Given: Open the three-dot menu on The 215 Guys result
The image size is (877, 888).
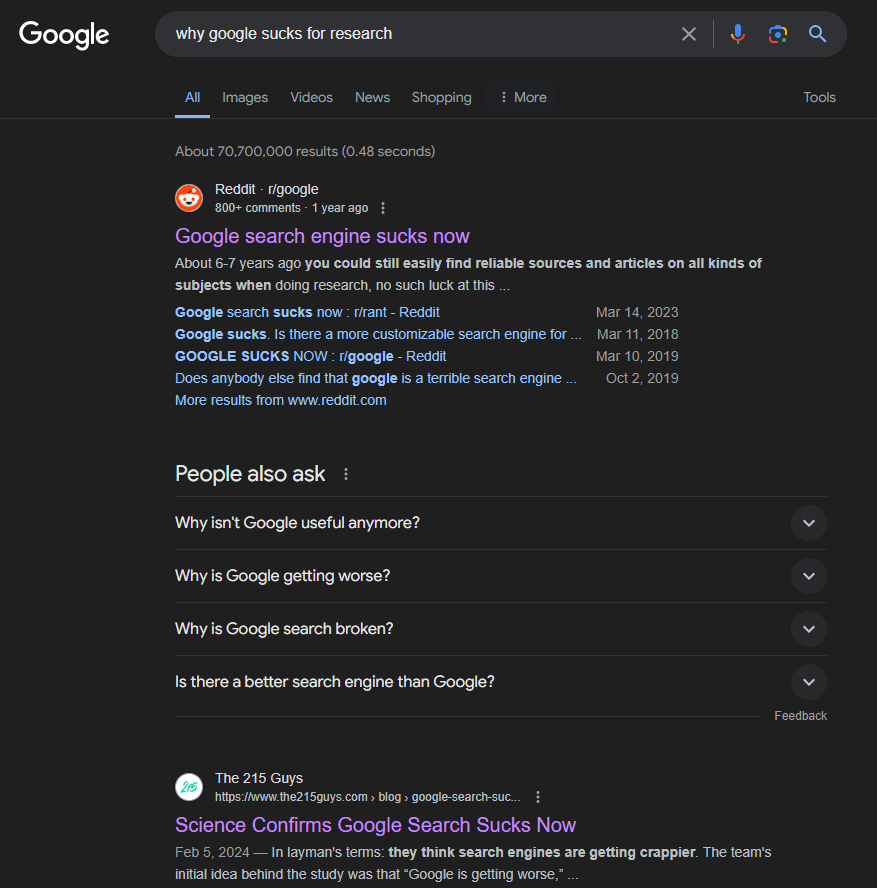Looking at the screenshot, I should coord(538,797).
